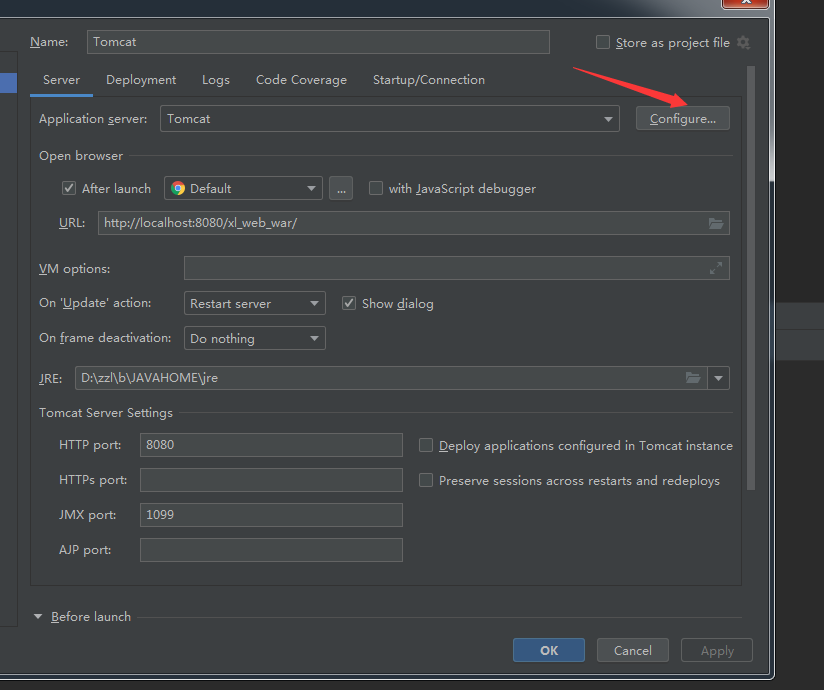The height and width of the screenshot is (690, 824).
Task: Open the Application server dropdown
Action: tap(390, 119)
